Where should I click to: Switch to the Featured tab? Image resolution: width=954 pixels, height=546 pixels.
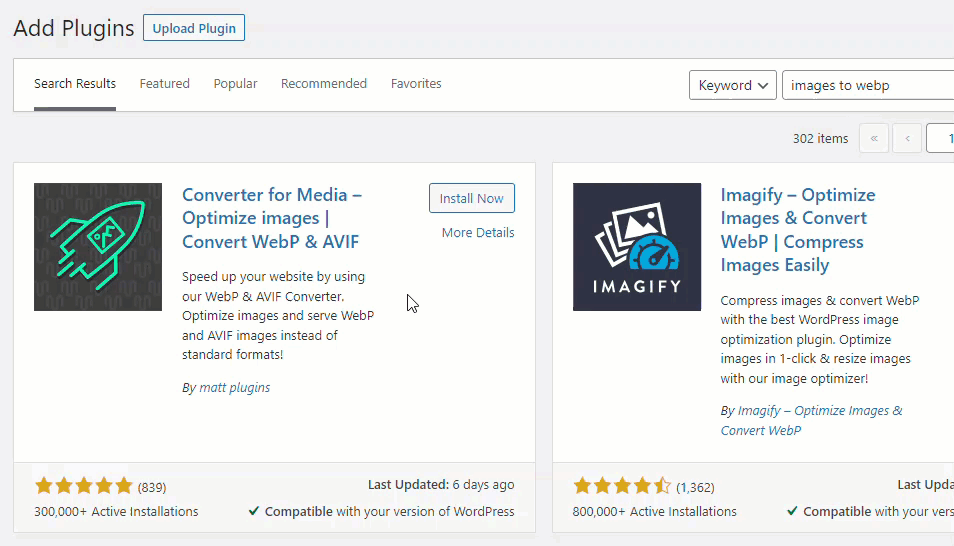click(x=164, y=84)
